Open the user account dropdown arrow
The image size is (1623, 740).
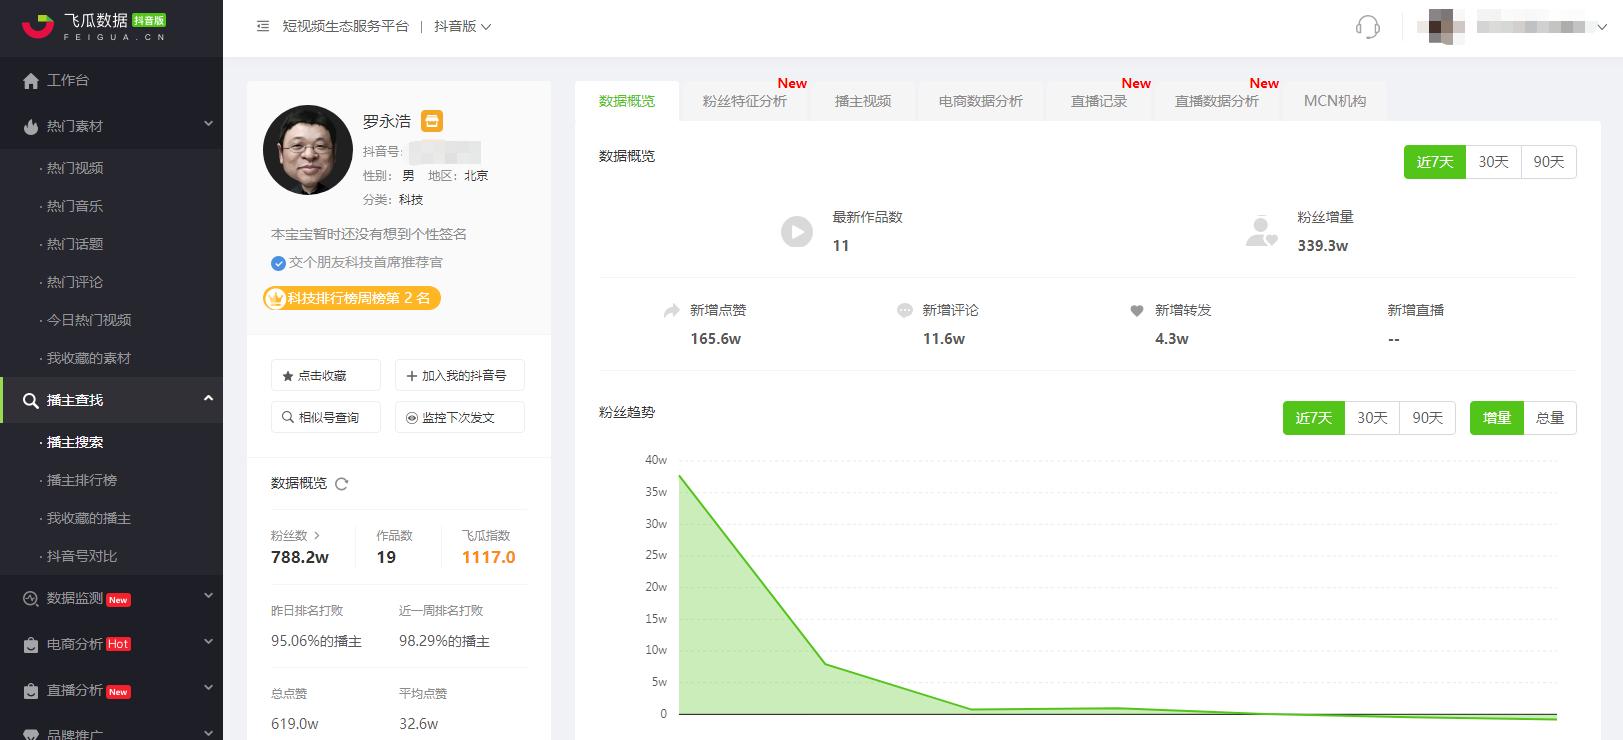[x=1604, y=28]
